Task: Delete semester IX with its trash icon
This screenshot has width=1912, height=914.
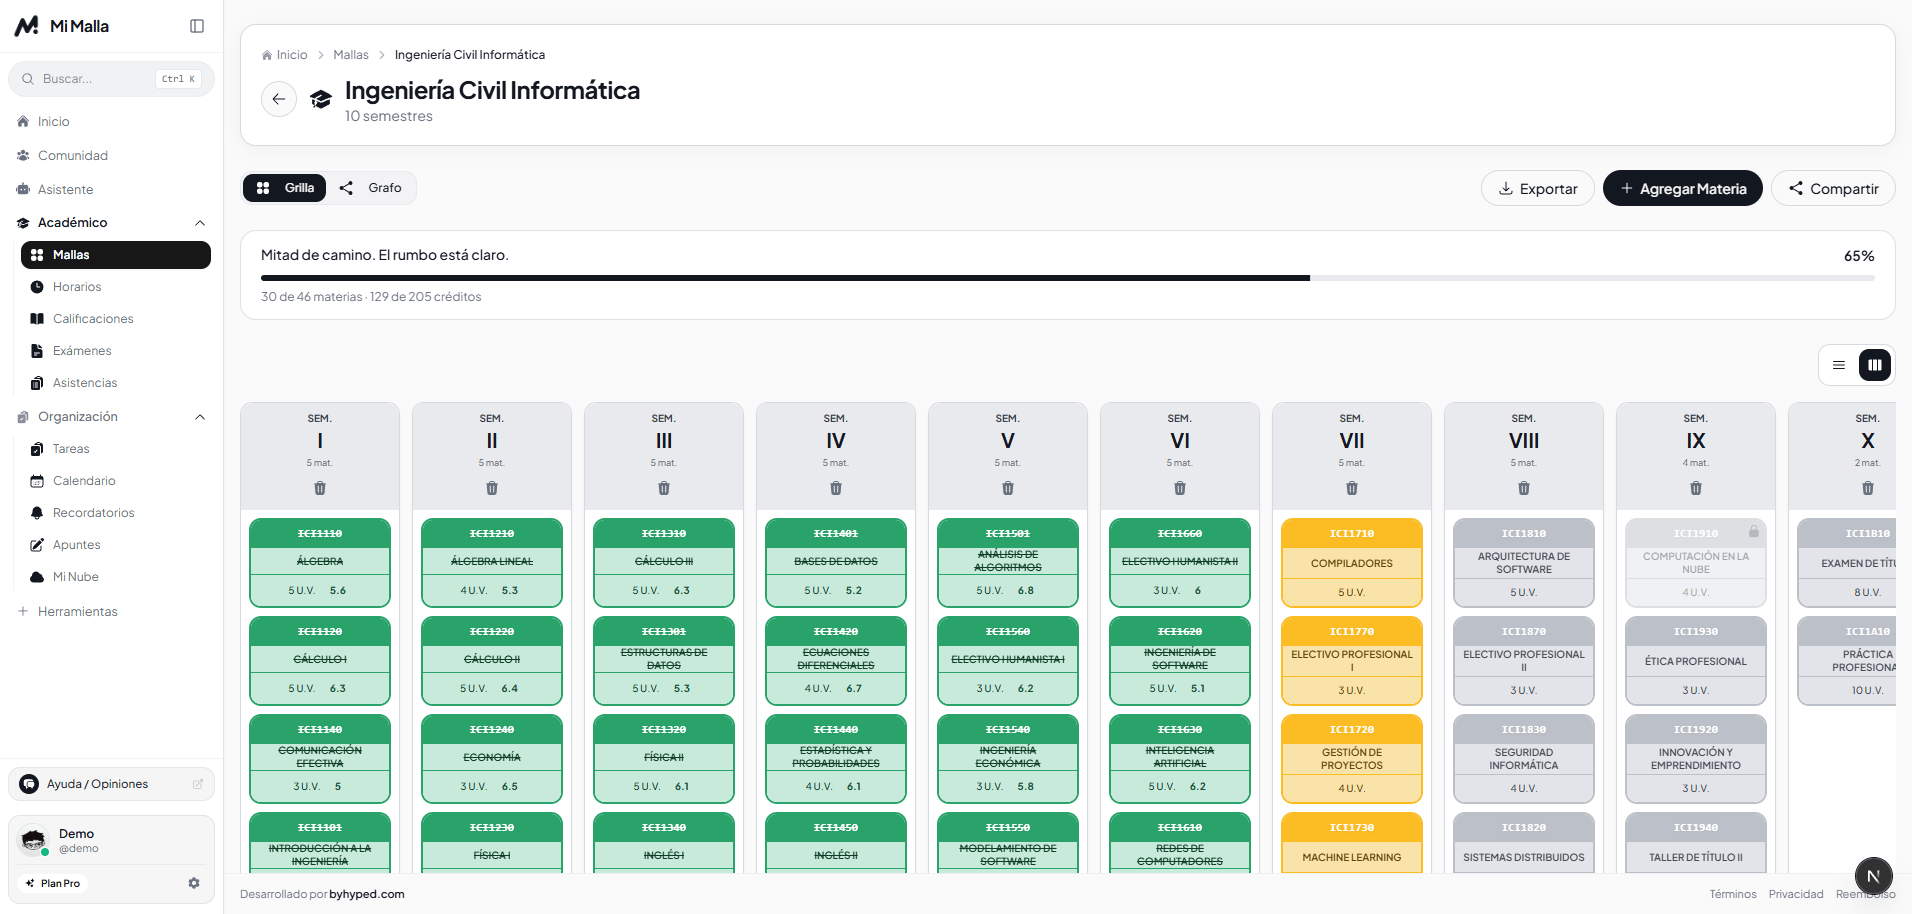Action: (1696, 488)
